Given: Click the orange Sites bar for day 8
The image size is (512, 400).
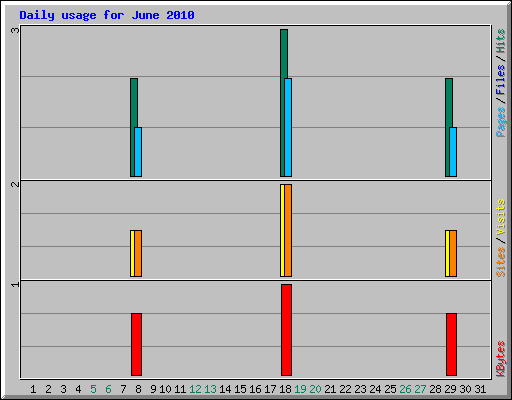Looking at the screenshot, I should (x=138, y=253).
